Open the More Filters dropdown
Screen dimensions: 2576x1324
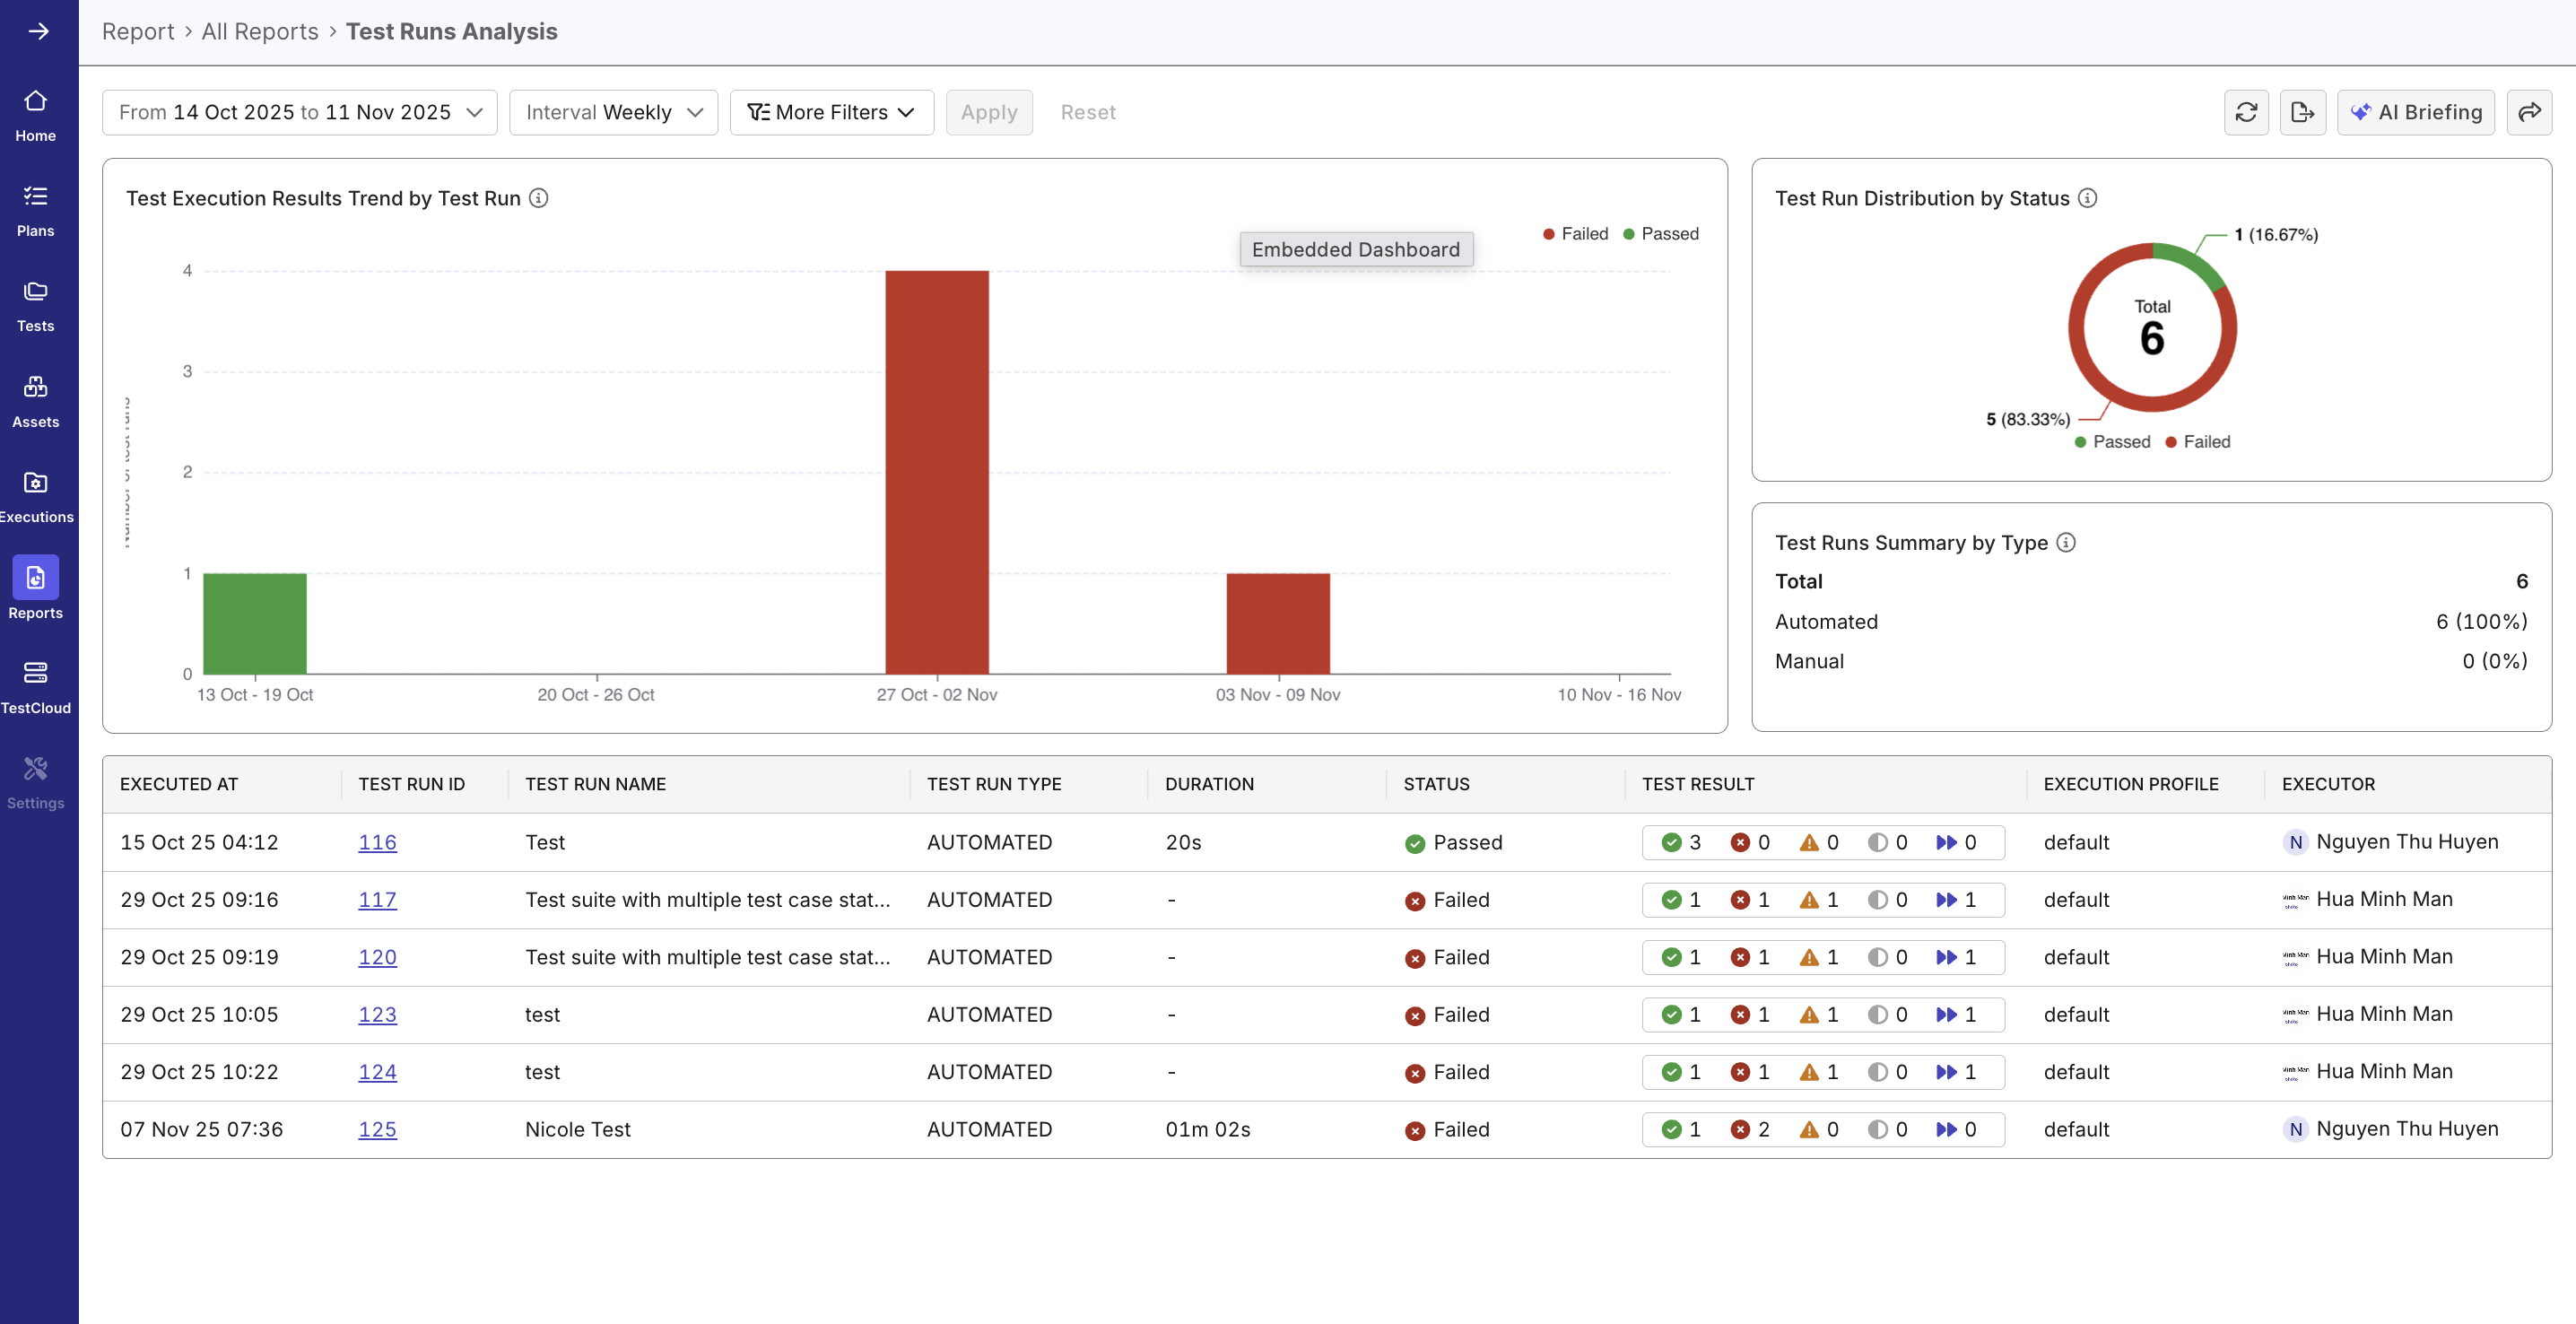pos(831,112)
